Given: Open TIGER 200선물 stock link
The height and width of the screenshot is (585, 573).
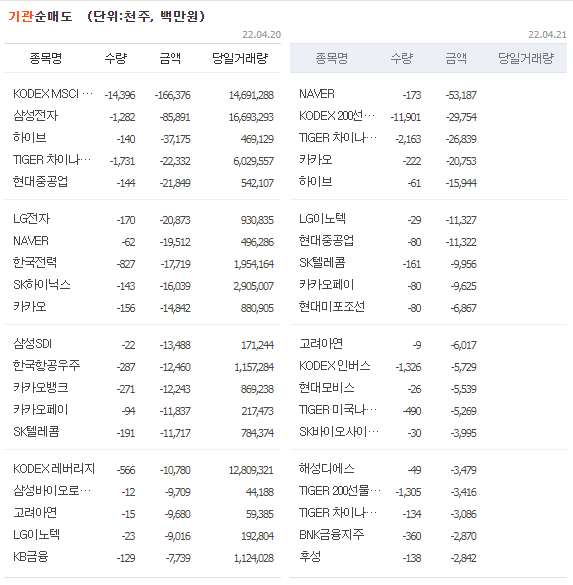Looking at the screenshot, I should [x=340, y=491].
